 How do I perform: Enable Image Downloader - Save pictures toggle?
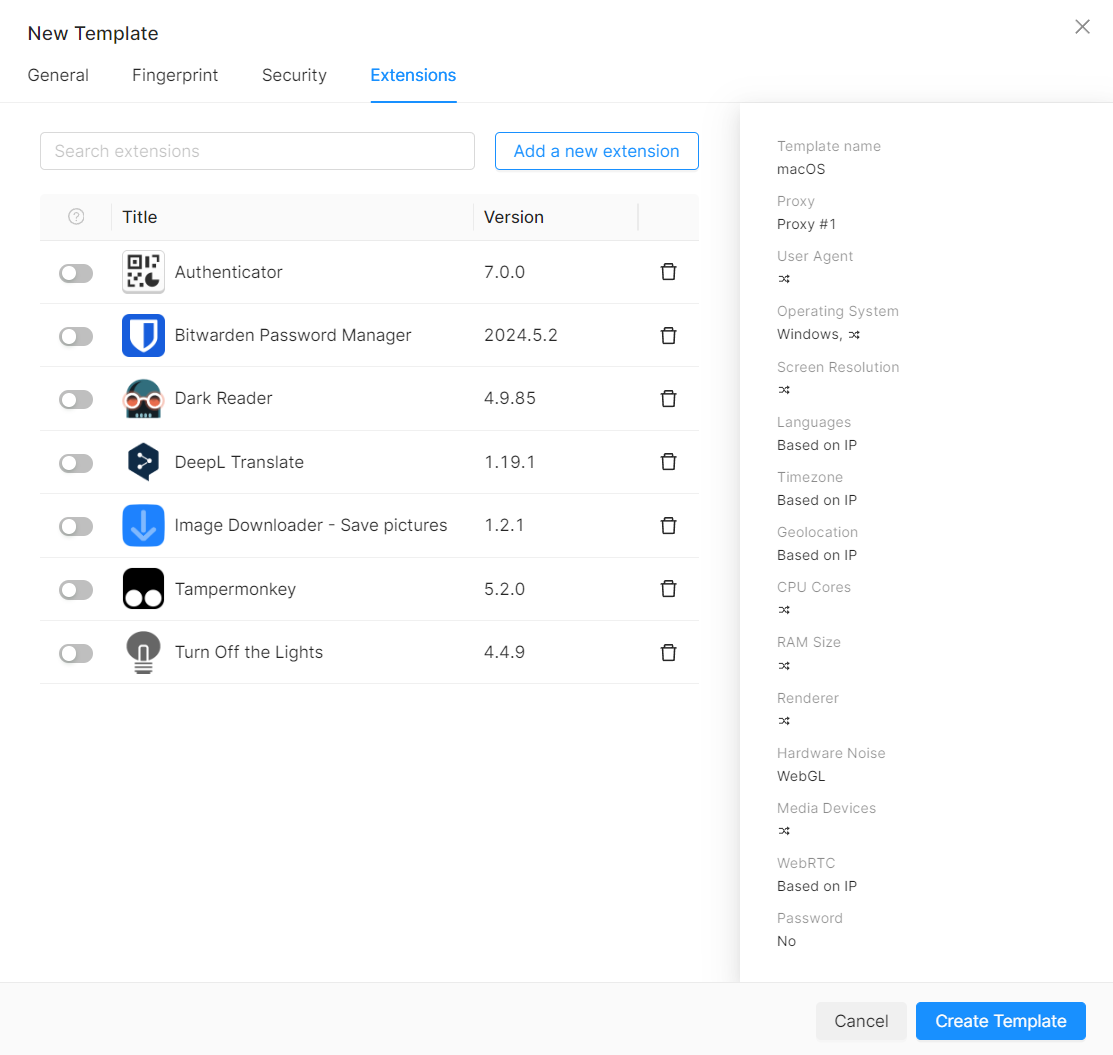pos(76,527)
